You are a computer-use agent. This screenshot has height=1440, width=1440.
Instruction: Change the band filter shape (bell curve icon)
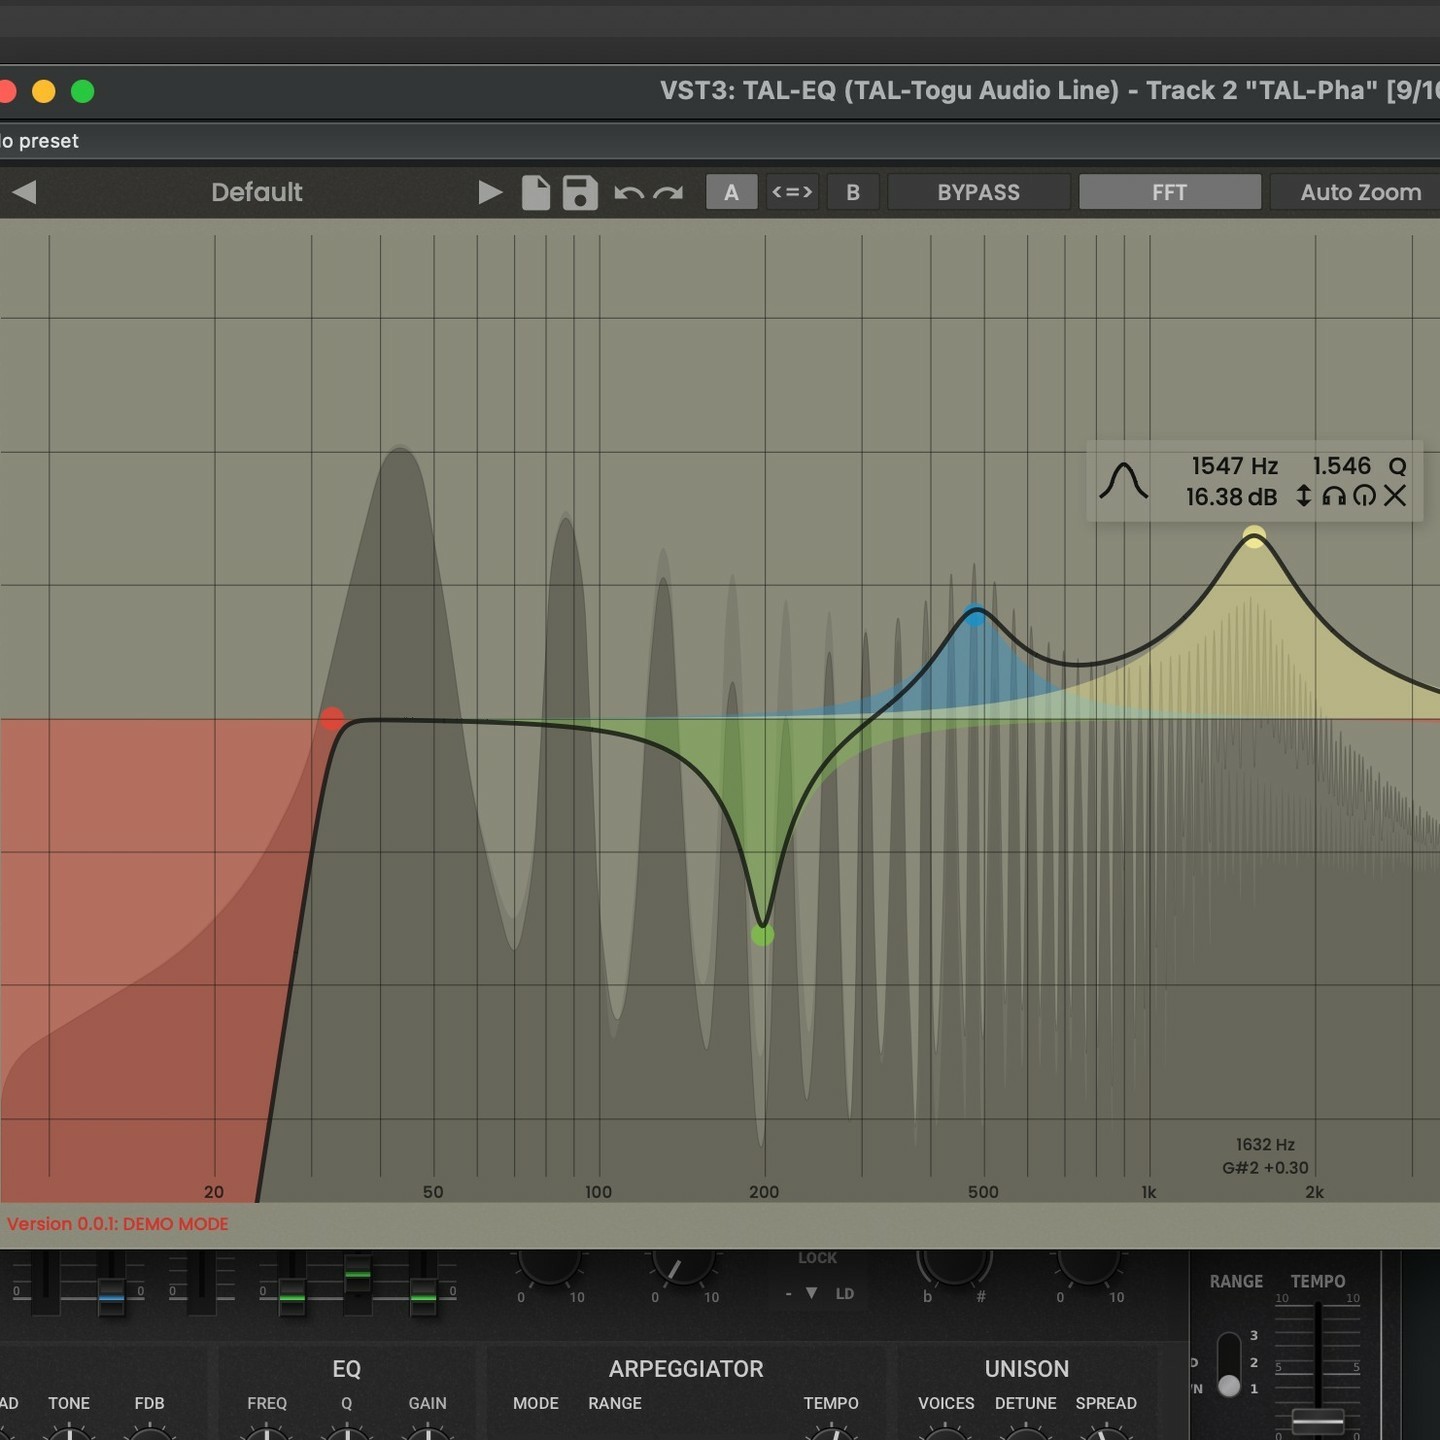1124,481
